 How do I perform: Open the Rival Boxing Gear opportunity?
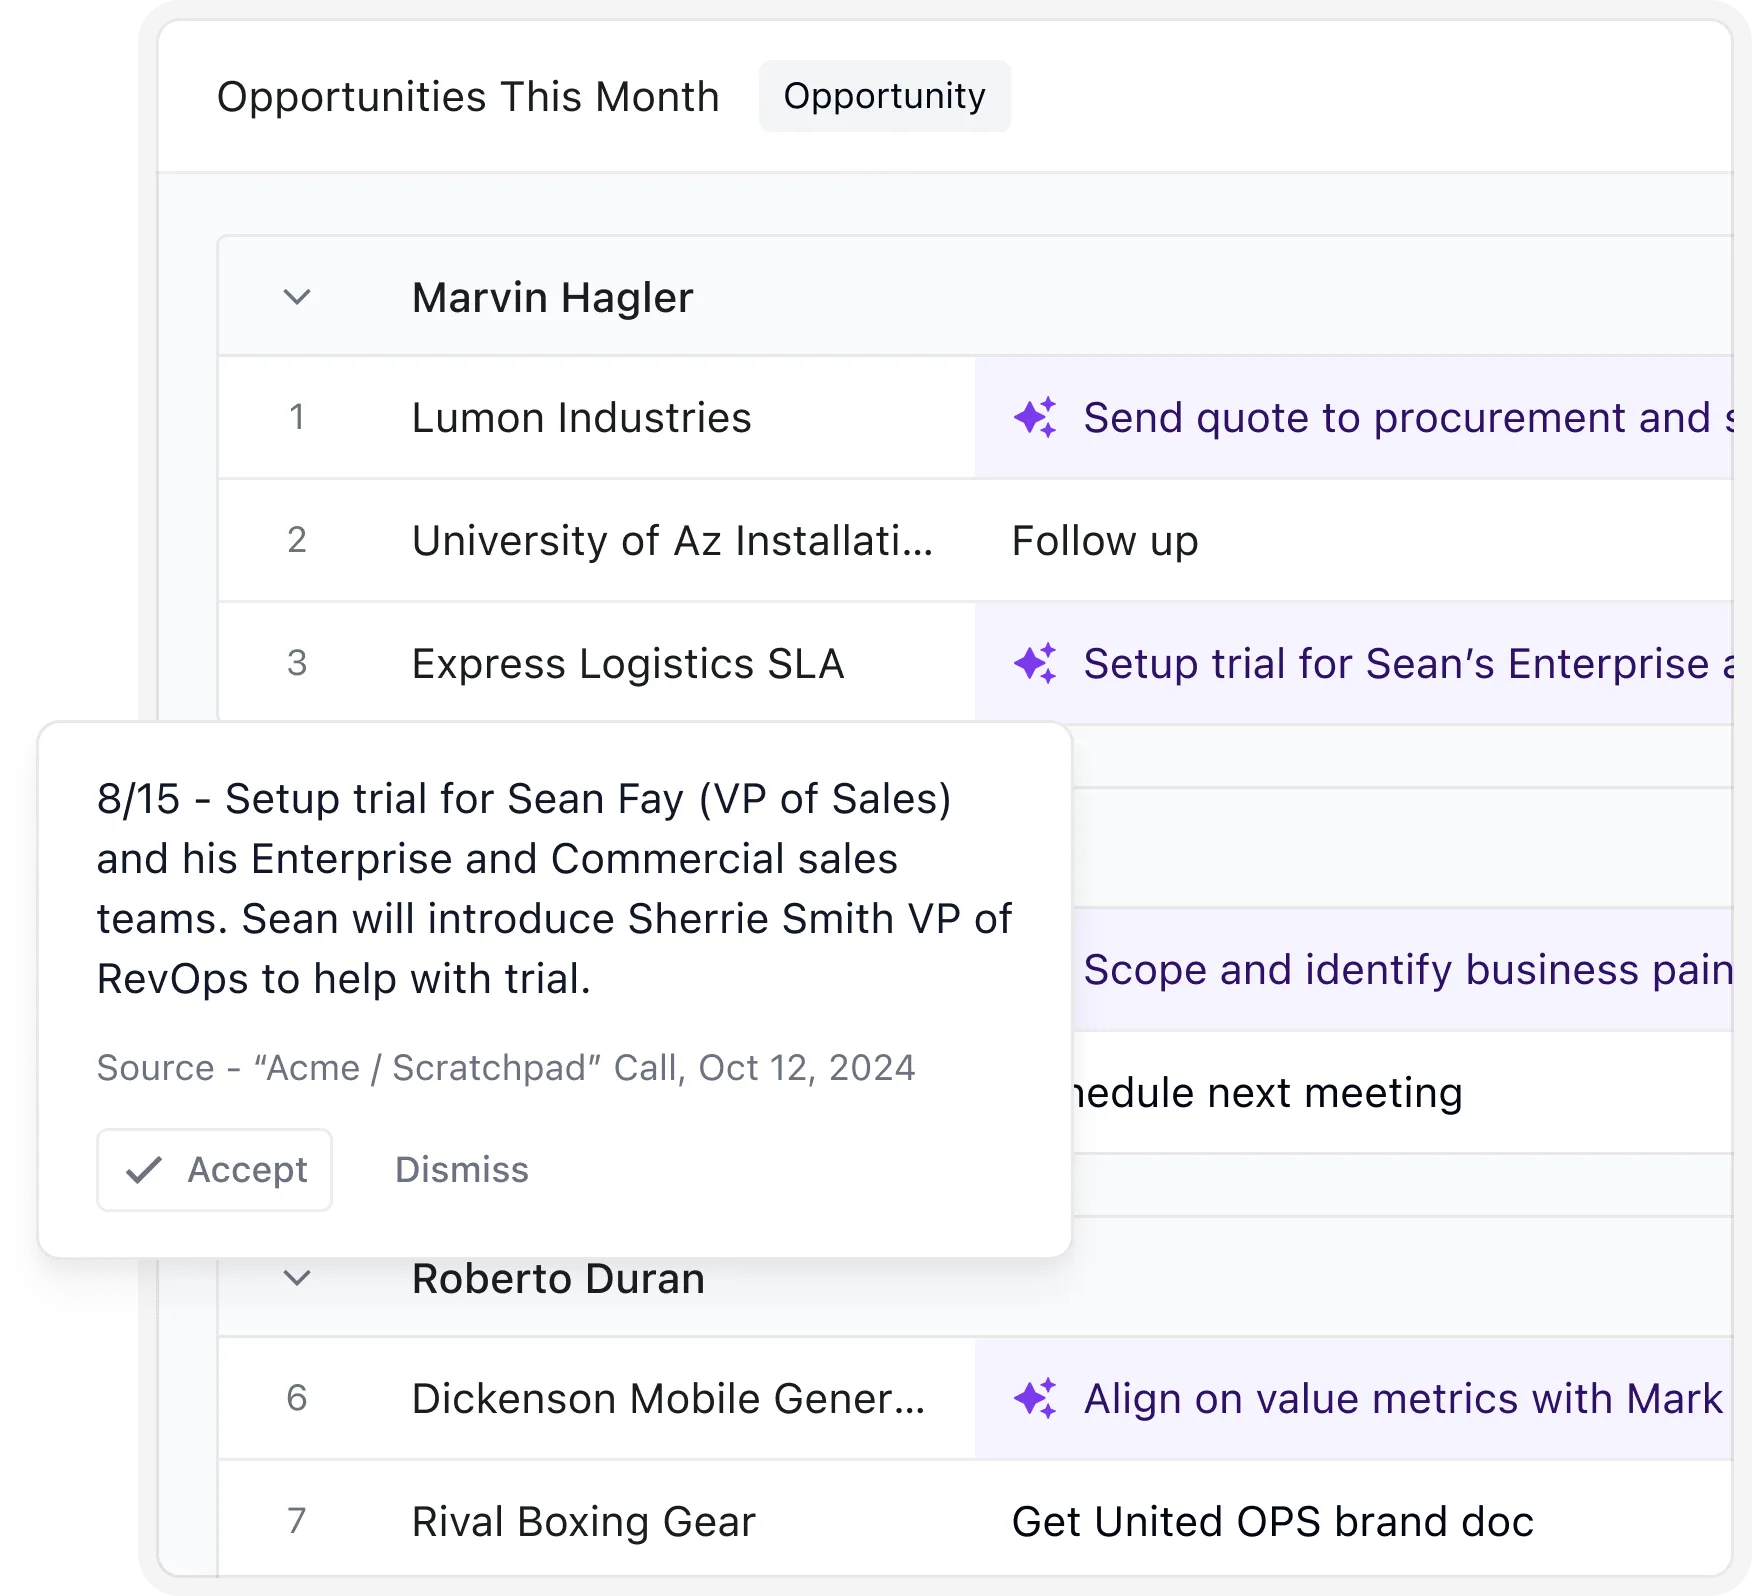(x=584, y=1521)
